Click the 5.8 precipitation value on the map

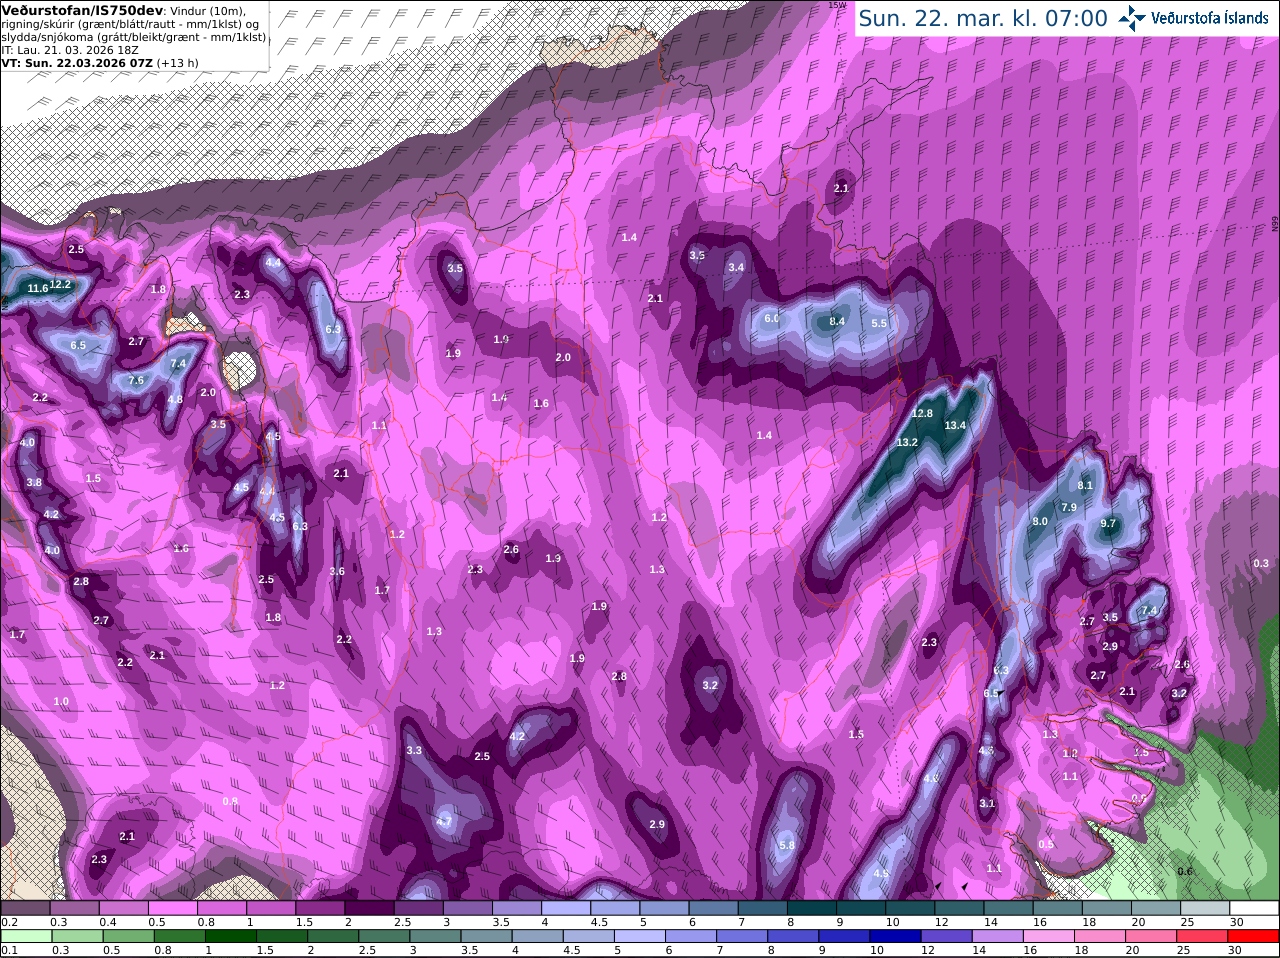pyautogui.click(x=786, y=845)
